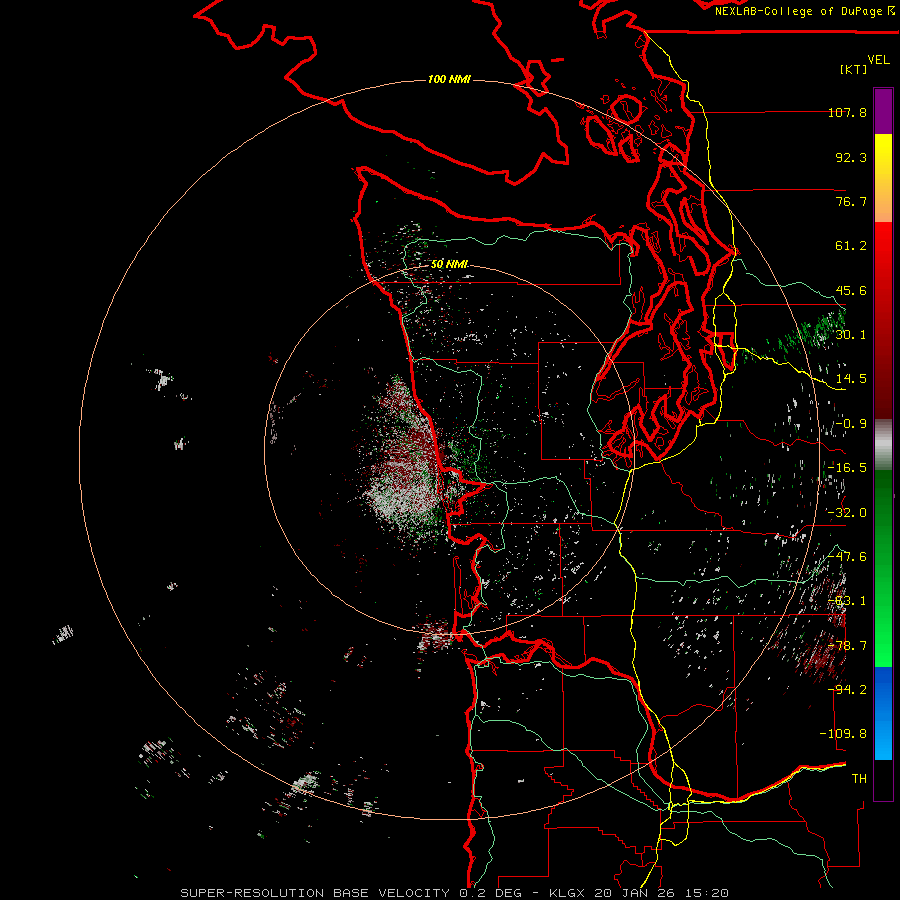900x900 pixels.
Task: Pick the purple segment of the velocity color bar
Action: tap(883, 111)
